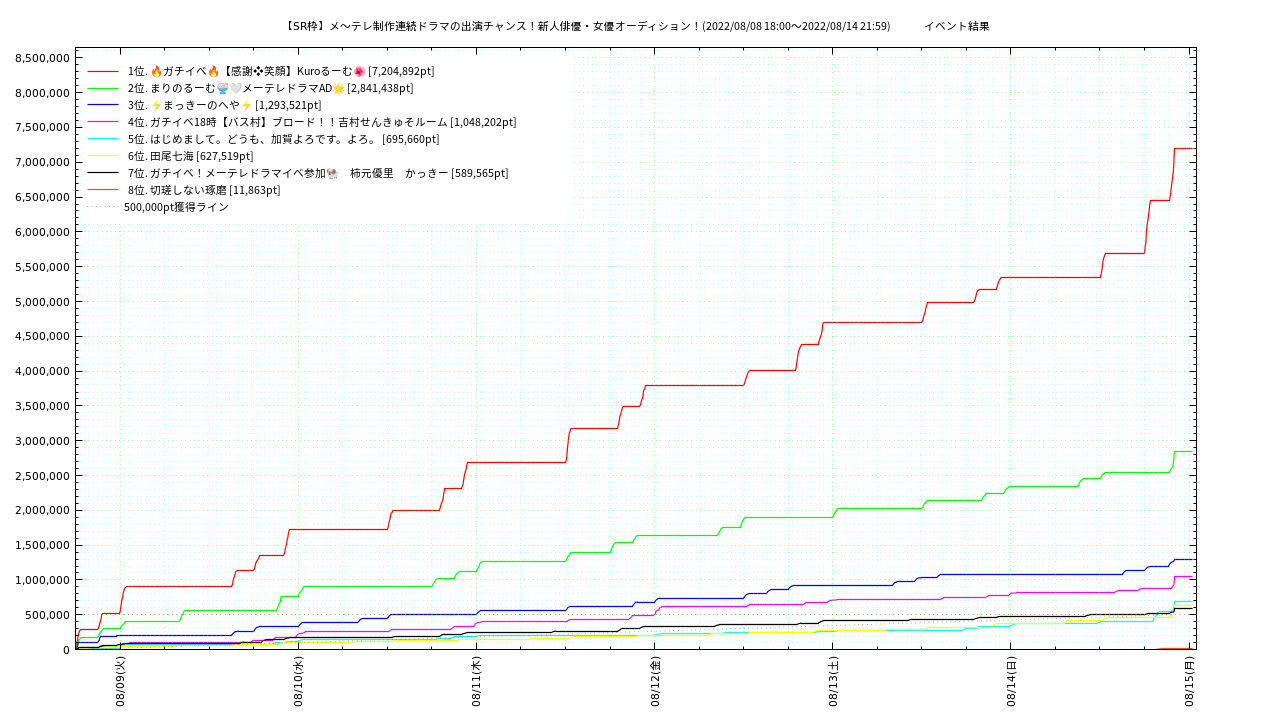Click the 08/14(日) date tick label
Viewport: 1280px width, 720px height.
pyautogui.click(x=1011, y=682)
